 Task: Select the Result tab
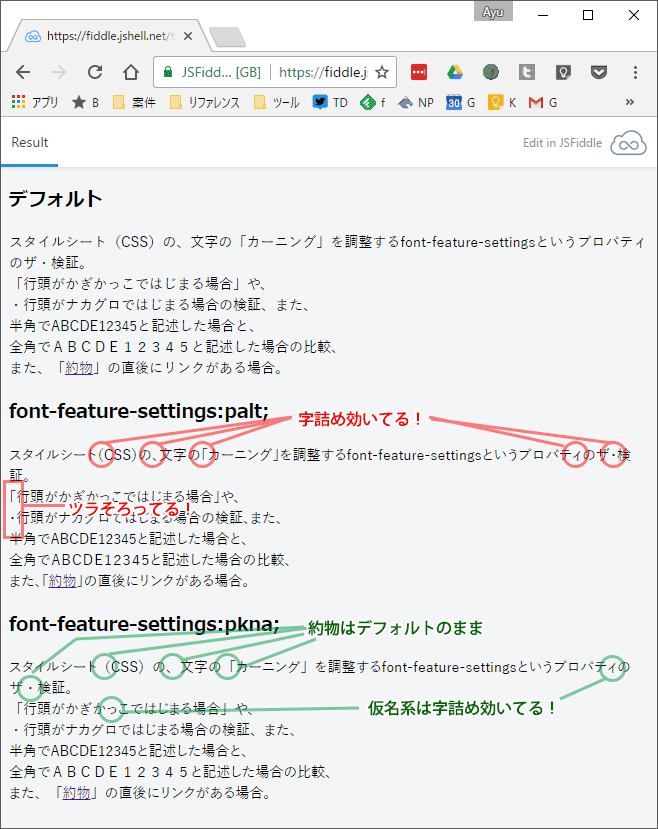[x=29, y=143]
